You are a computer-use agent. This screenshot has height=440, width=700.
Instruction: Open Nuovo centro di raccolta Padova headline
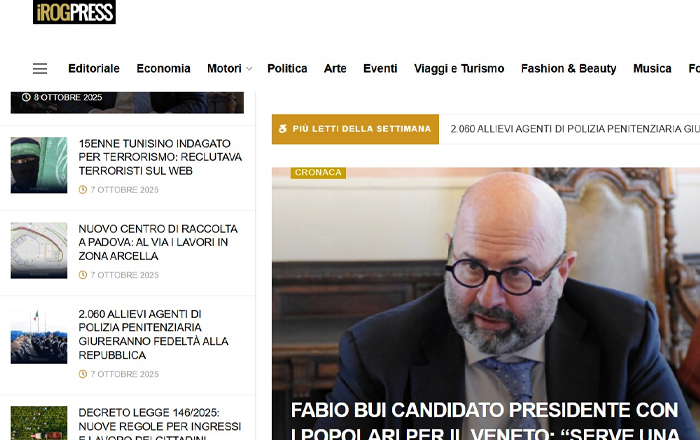[x=158, y=242]
